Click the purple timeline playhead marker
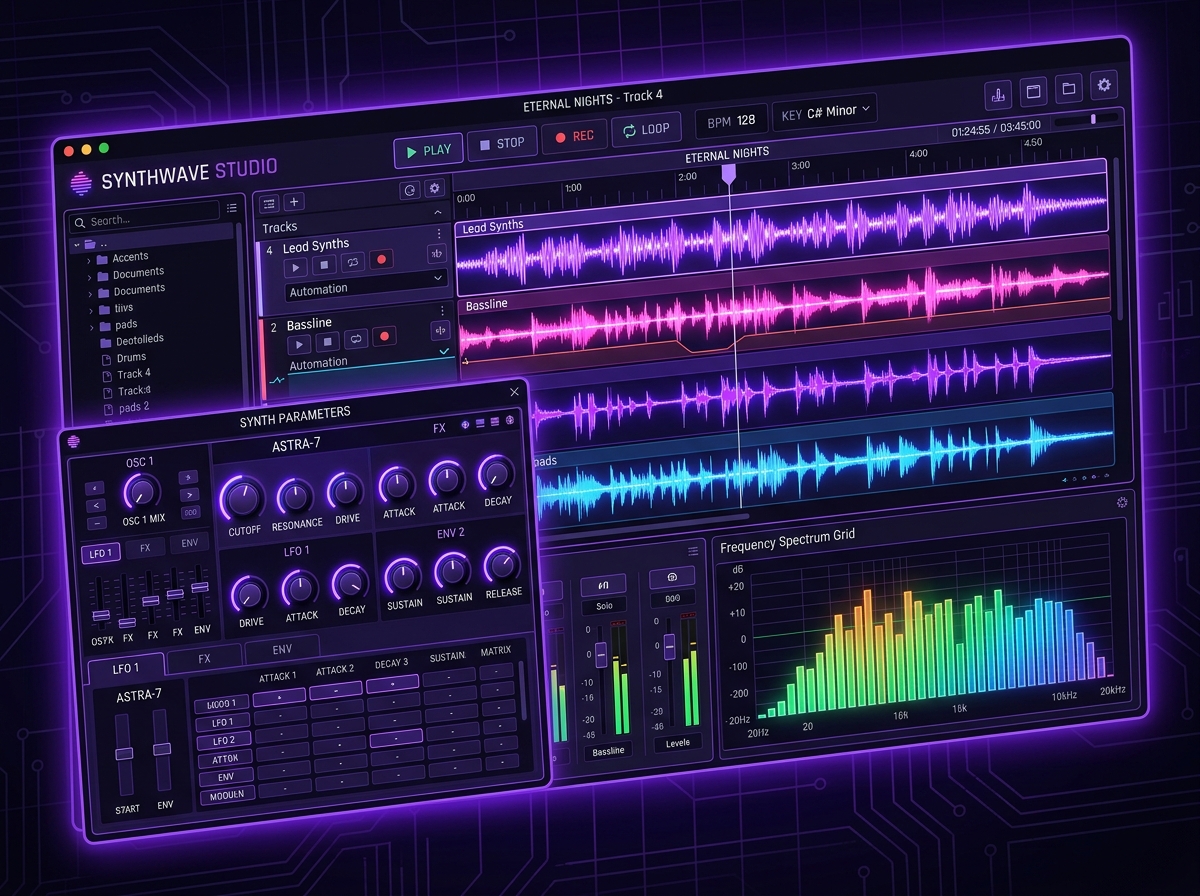 730,175
